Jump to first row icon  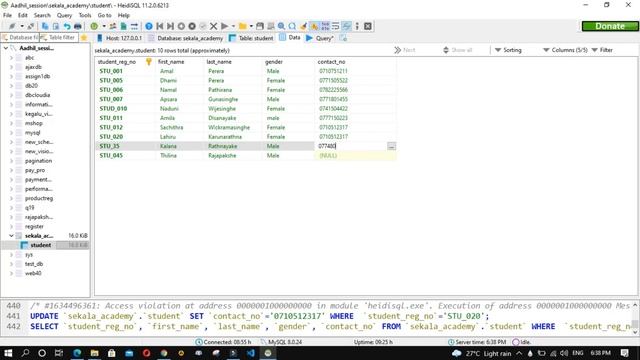coord(160,26)
